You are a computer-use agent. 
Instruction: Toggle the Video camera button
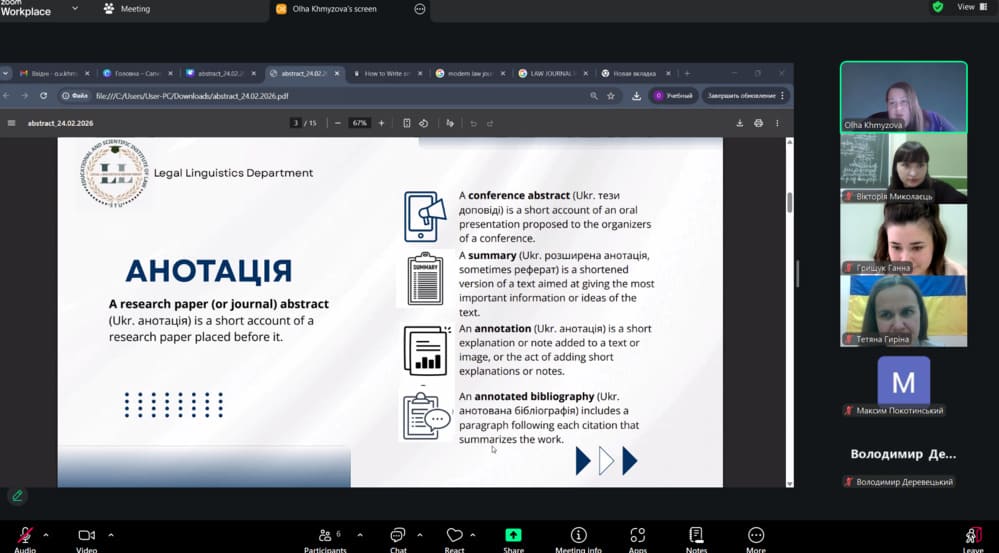pyautogui.click(x=86, y=536)
